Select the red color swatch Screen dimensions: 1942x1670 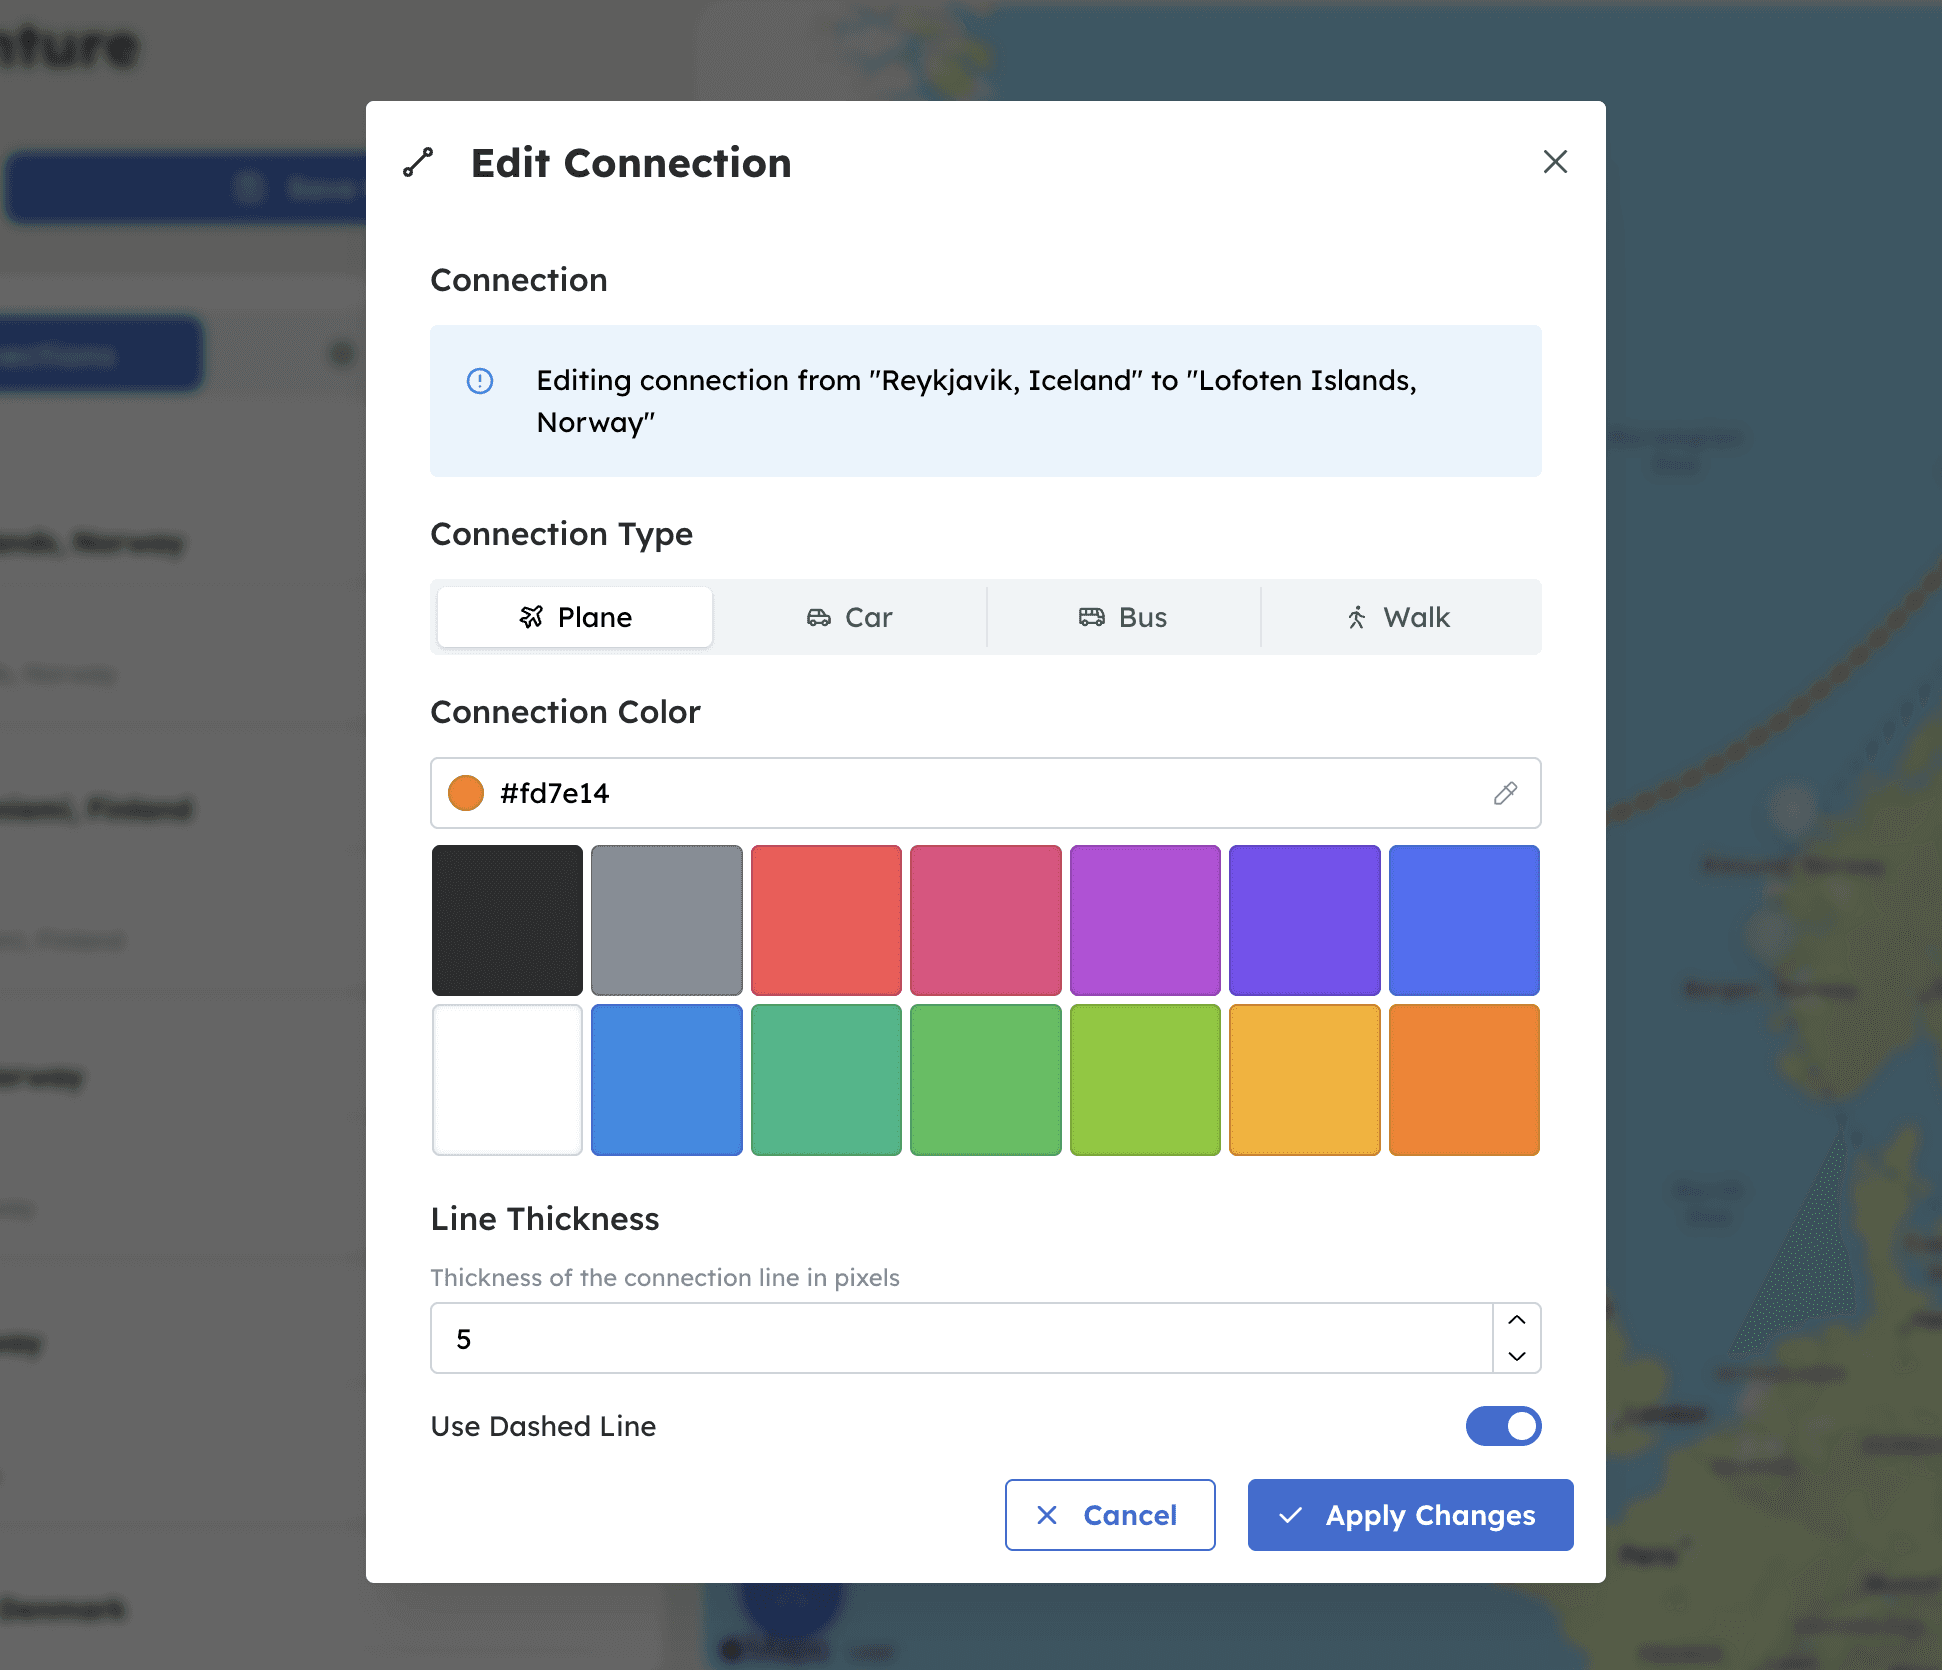tap(826, 920)
